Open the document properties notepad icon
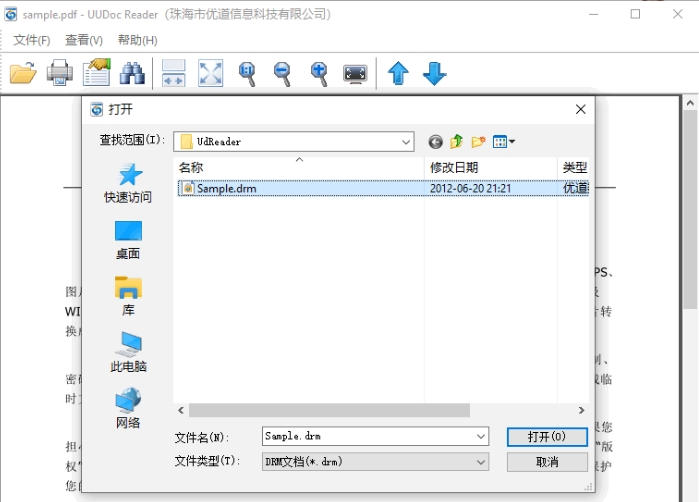699x502 pixels. [x=97, y=72]
